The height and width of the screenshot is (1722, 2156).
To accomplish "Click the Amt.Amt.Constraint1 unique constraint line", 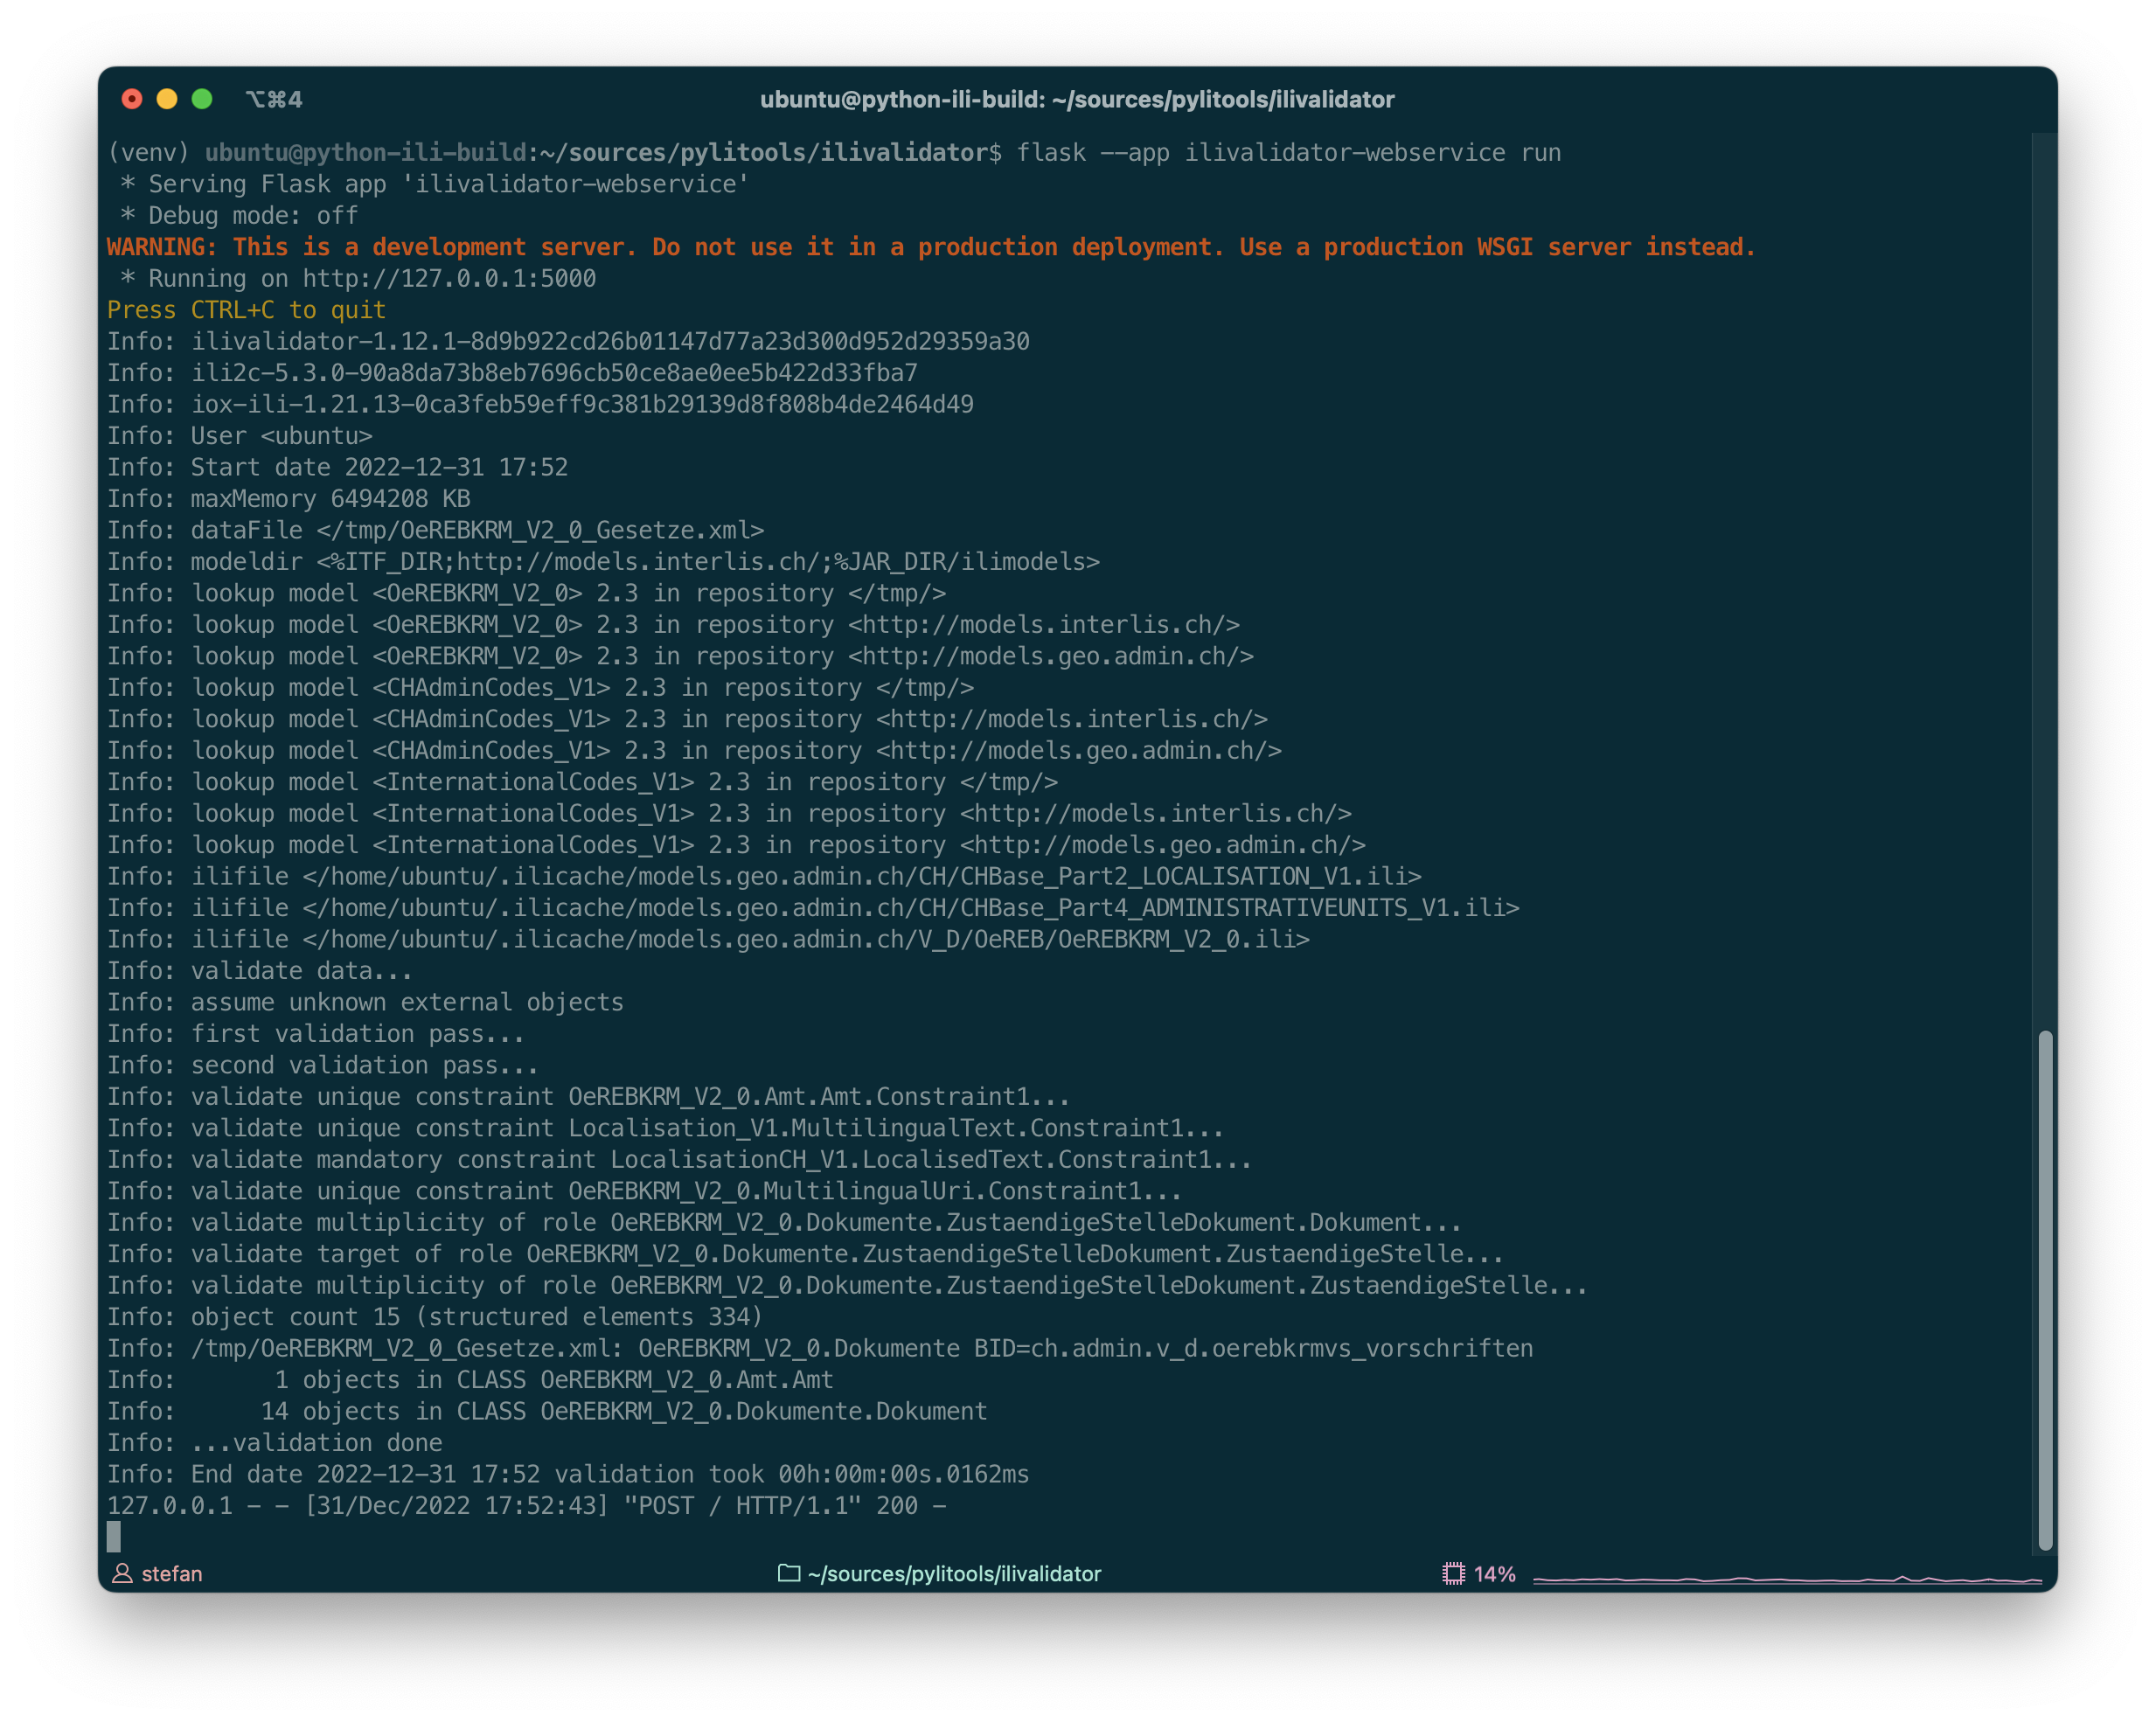I will click(x=589, y=1097).
